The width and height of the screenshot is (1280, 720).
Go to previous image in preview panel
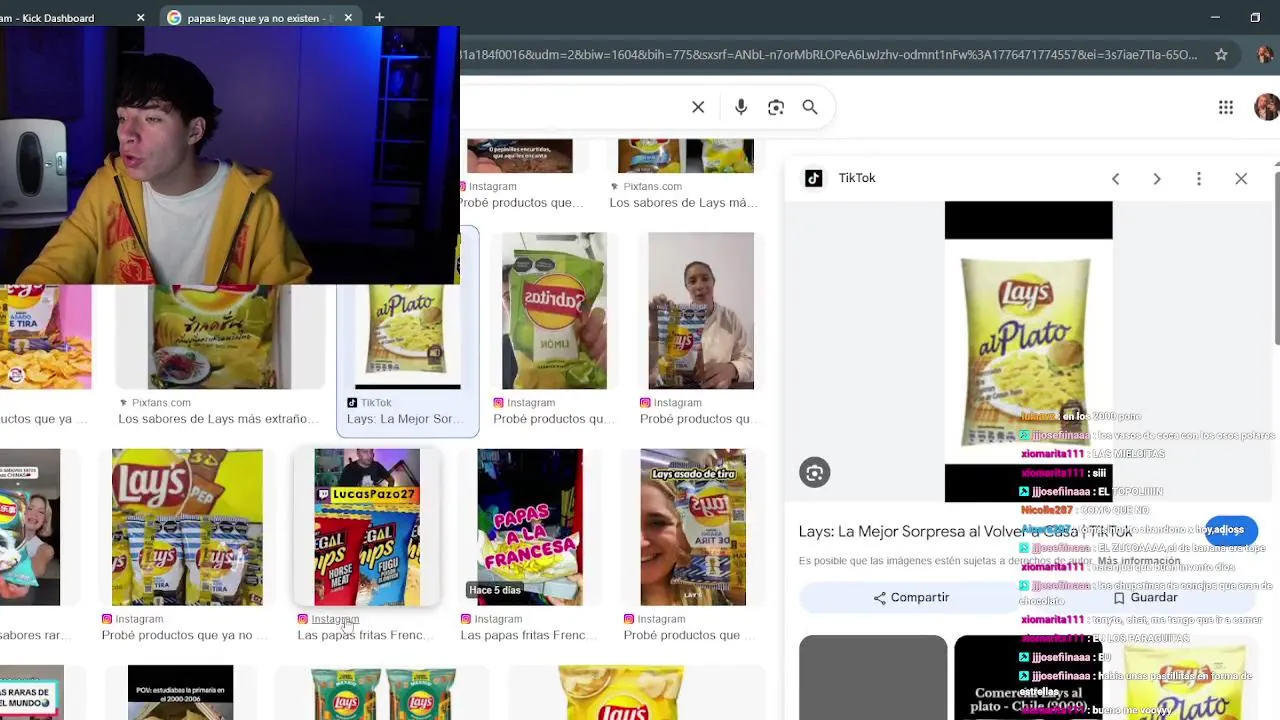[1116, 179]
